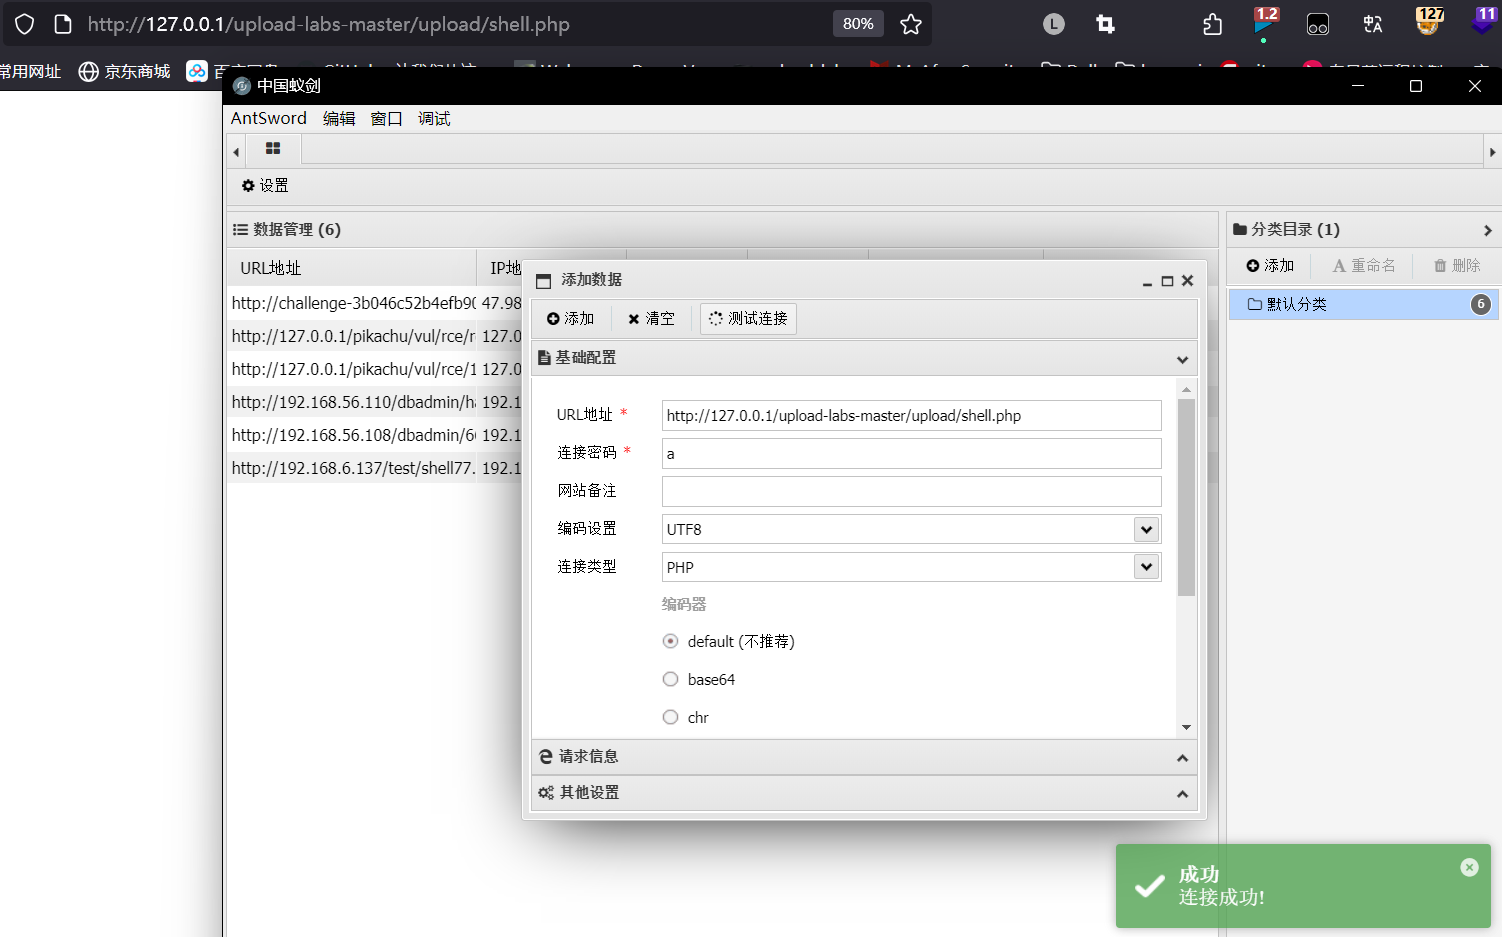This screenshot has height=937, width=1502.
Task: Click the dialog scrollbar down arrow
Action: tap(1186, 728)
